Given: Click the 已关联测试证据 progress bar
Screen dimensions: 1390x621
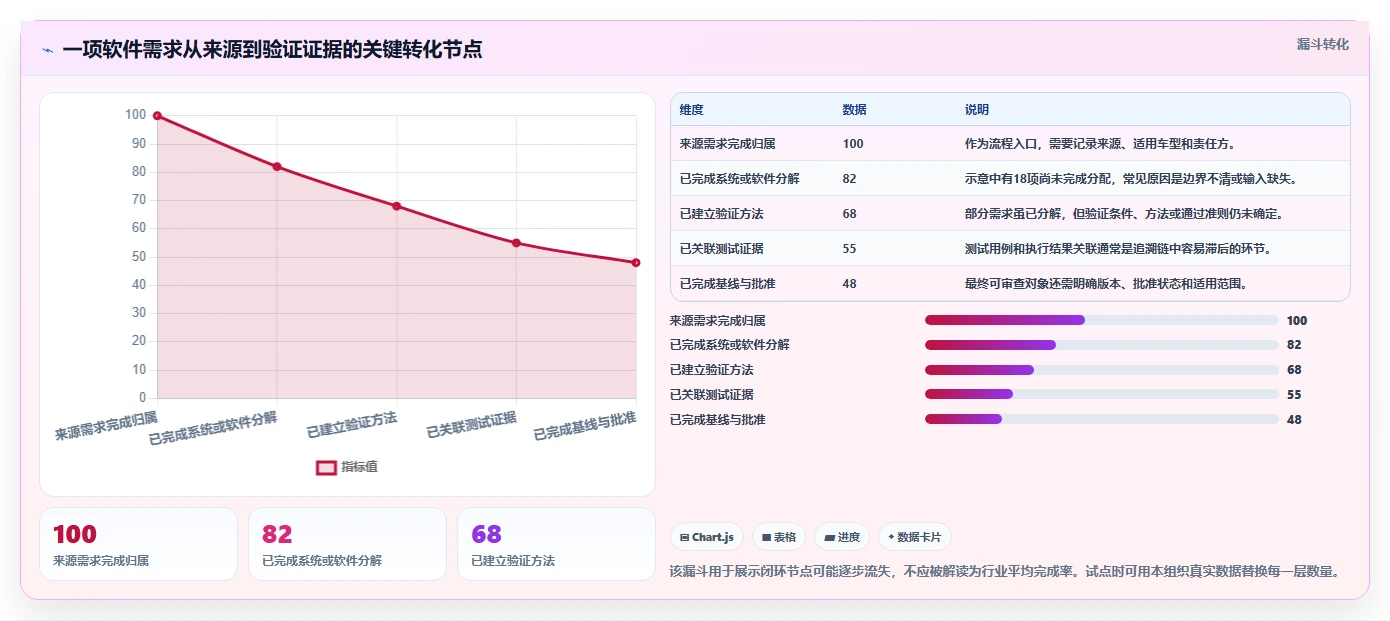Looking at the screenshot, I should coord(1102,395).
